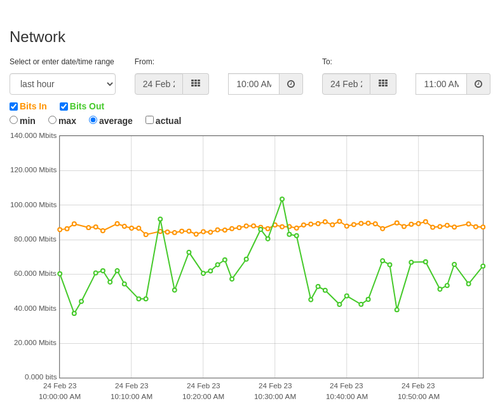Click the first Bits In data point at 10:00 AM

[60, 230]
